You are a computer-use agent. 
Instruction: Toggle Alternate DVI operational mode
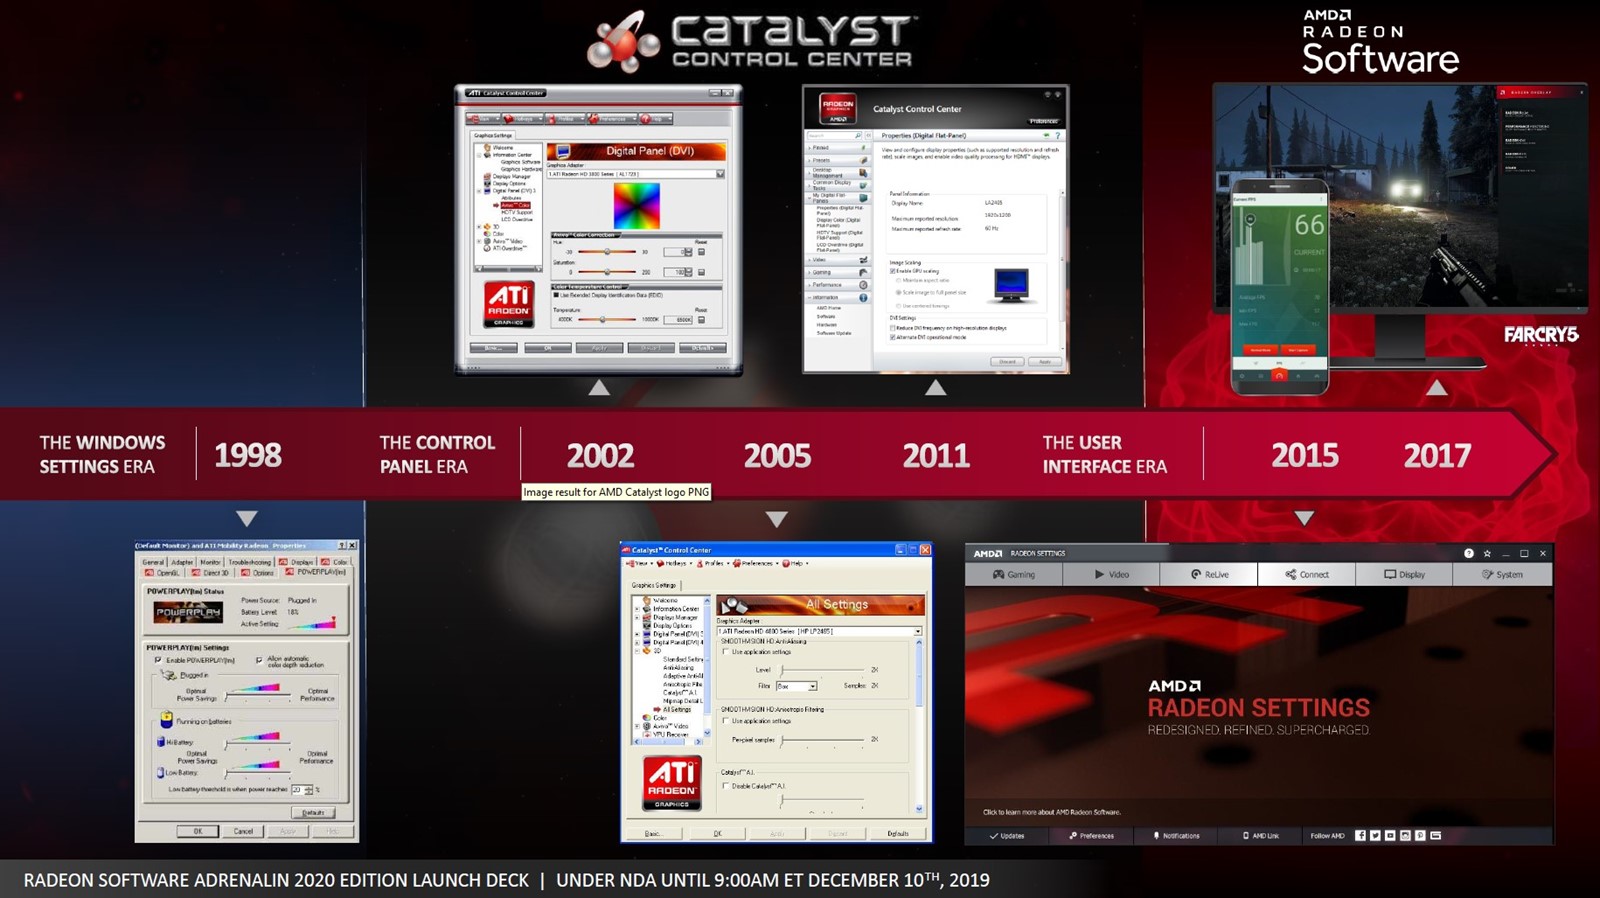(892, 337)
